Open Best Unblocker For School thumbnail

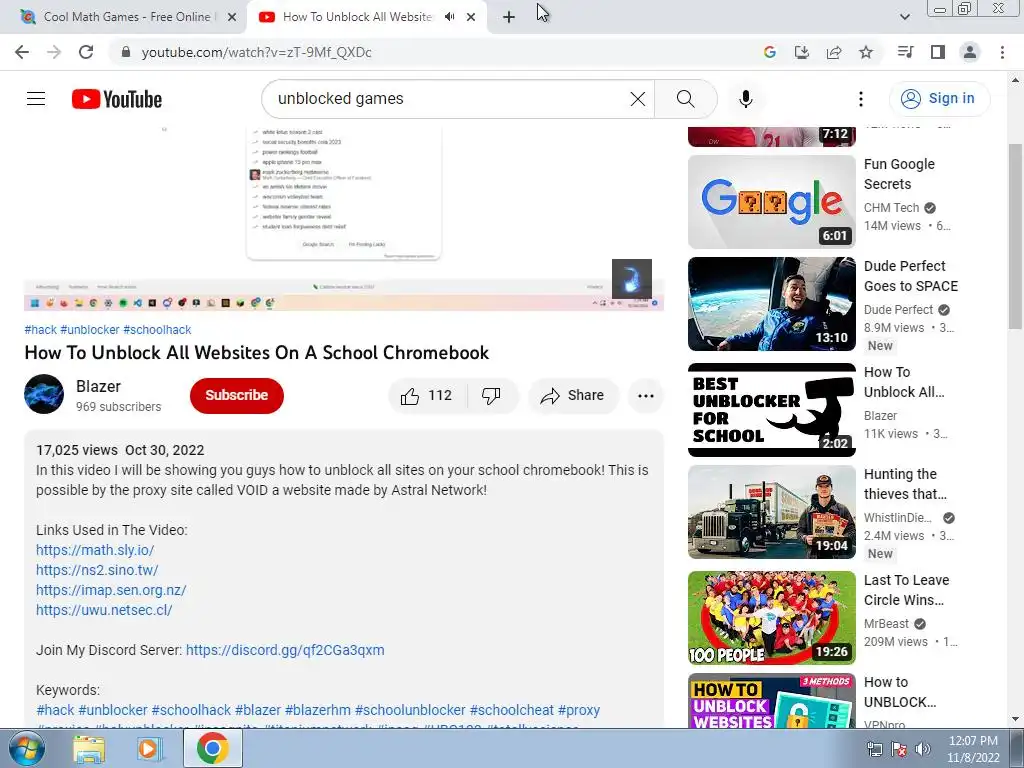771,410
